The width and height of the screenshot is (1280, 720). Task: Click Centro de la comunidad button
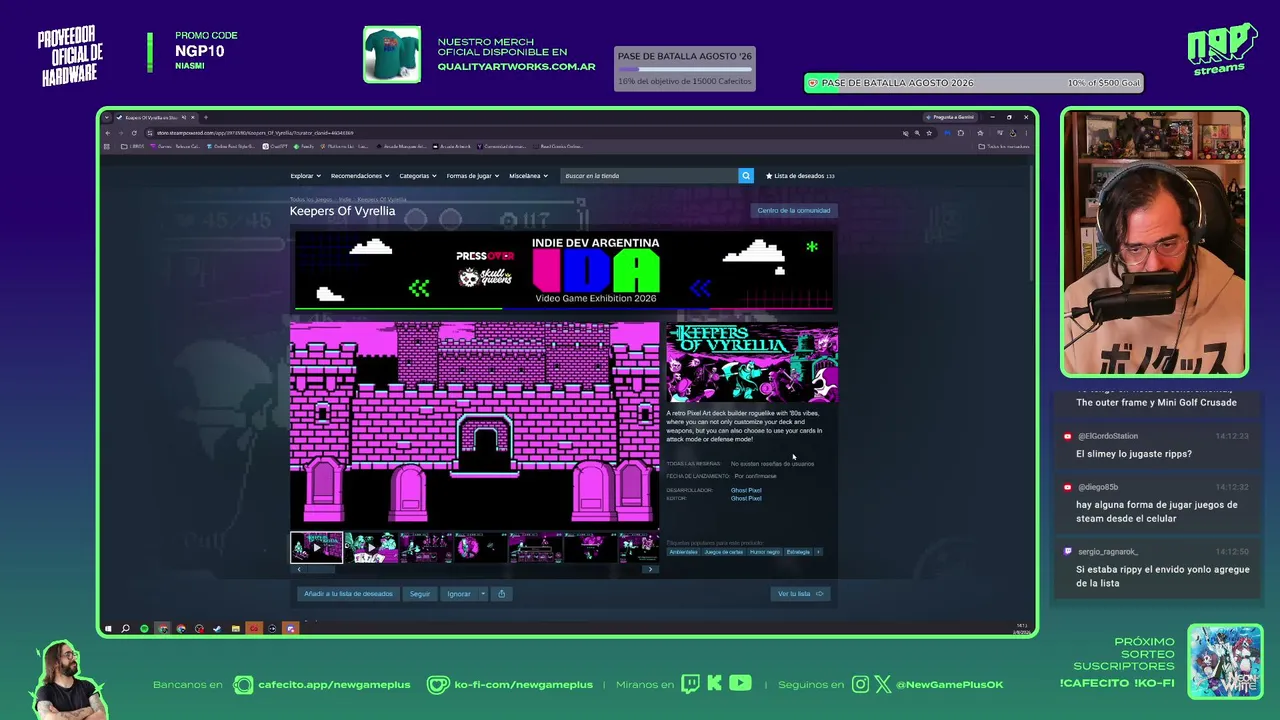(794, 210)
